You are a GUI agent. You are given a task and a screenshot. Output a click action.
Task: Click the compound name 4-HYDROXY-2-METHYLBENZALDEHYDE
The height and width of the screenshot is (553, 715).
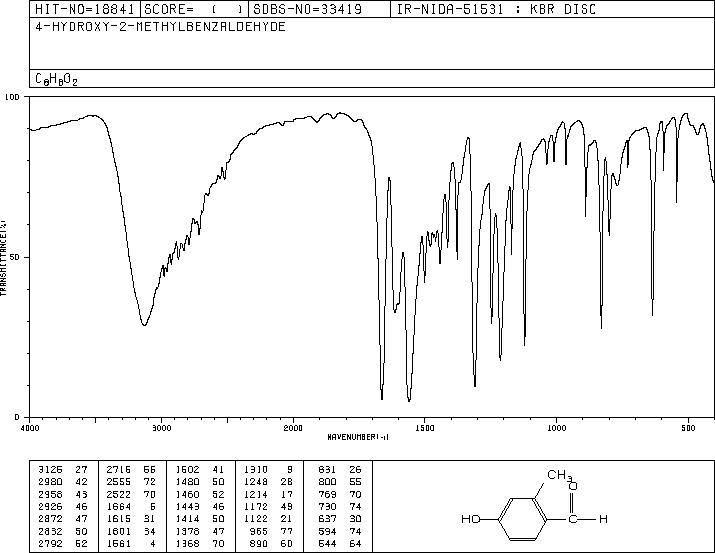(x=161, y=26)
